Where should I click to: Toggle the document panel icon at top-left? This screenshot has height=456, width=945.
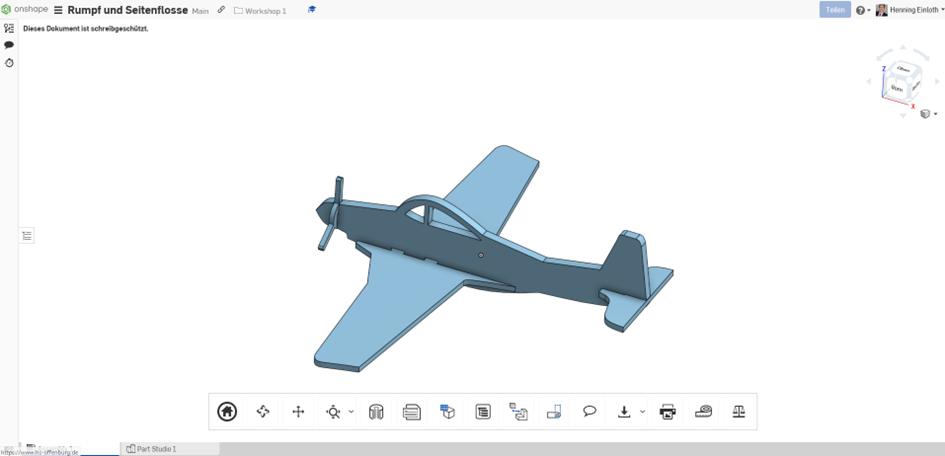click(x=9, y=28)
